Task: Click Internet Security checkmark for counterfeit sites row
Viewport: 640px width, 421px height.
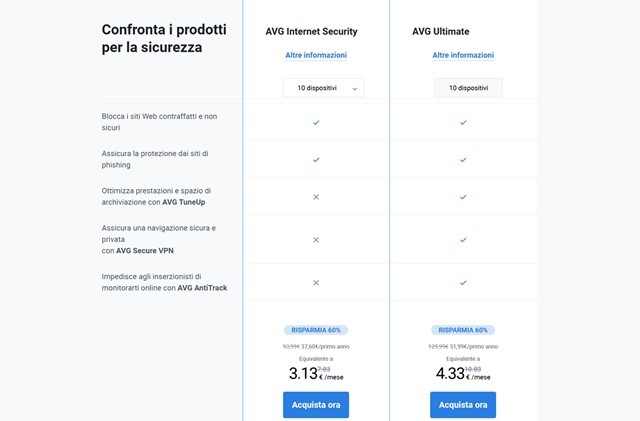Action: point(316,122)
